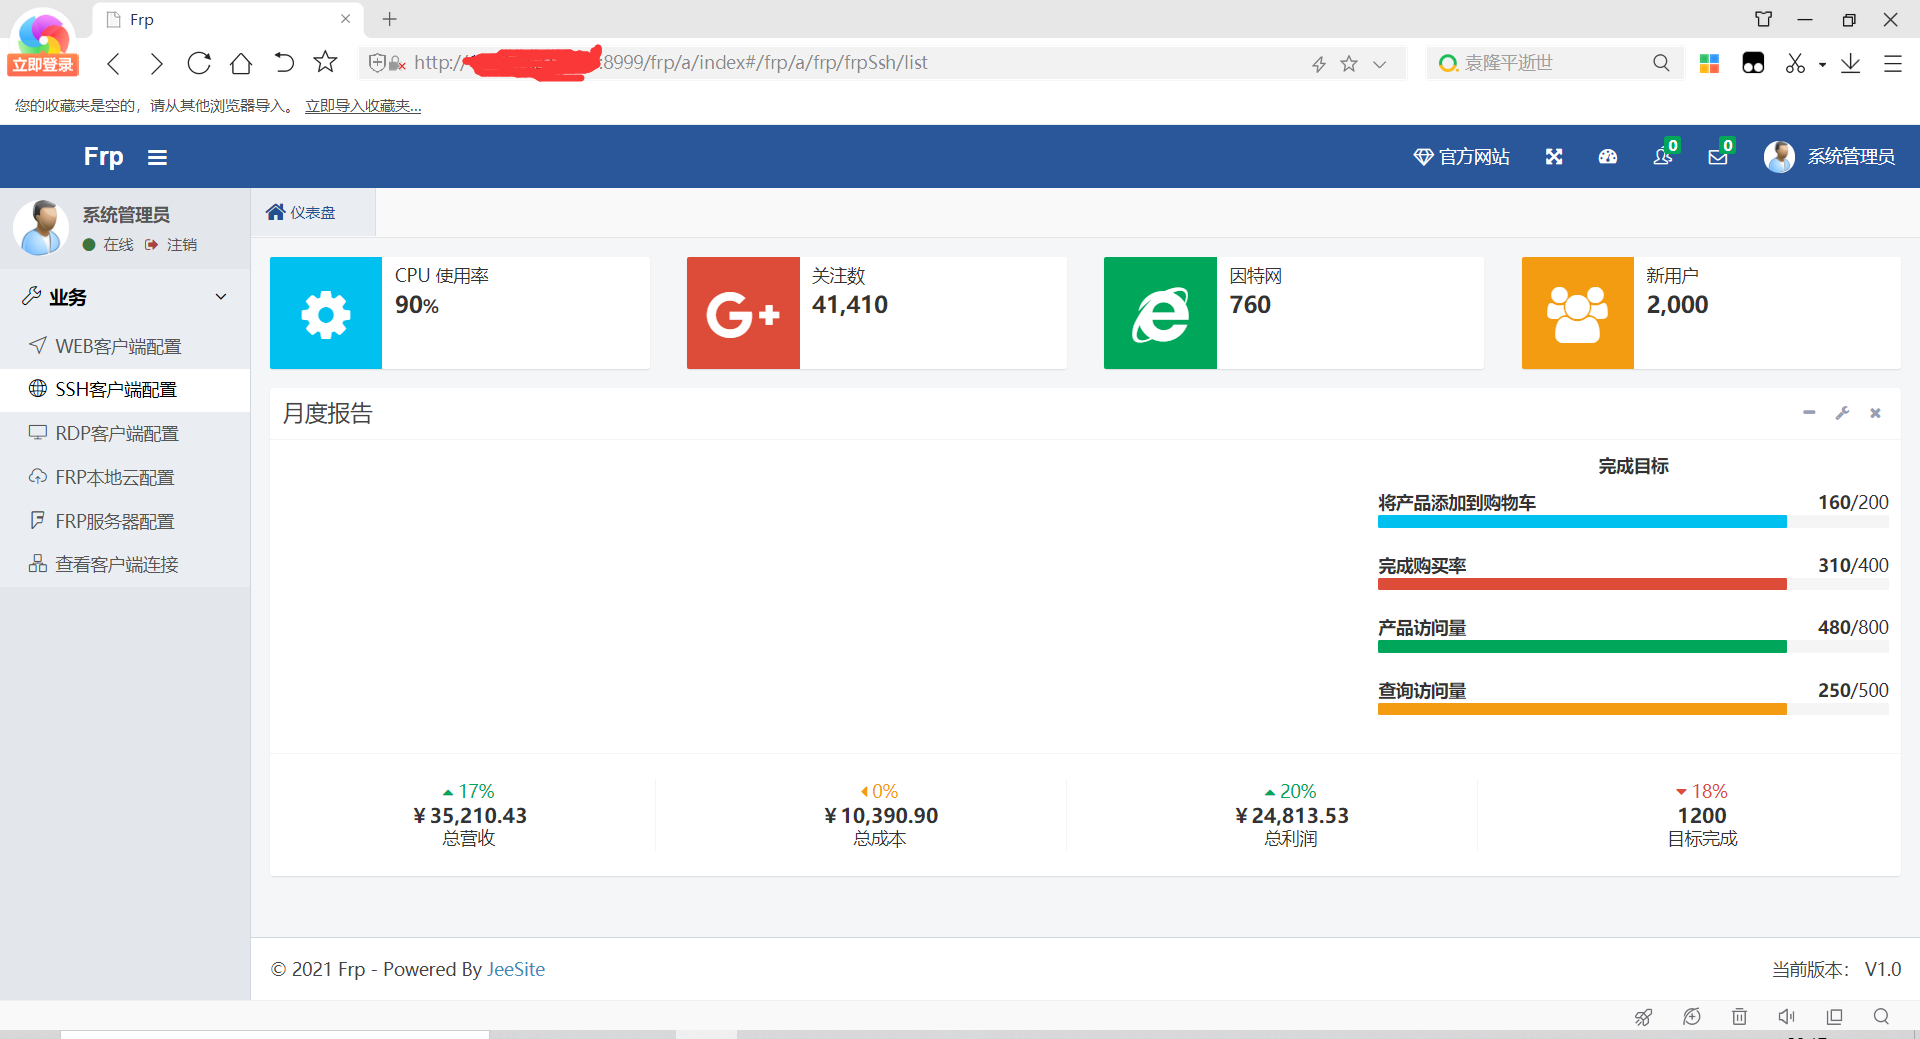
Task: Toggle the hamburger menu beside Frp logo
Action: click(x=157, y=157)
